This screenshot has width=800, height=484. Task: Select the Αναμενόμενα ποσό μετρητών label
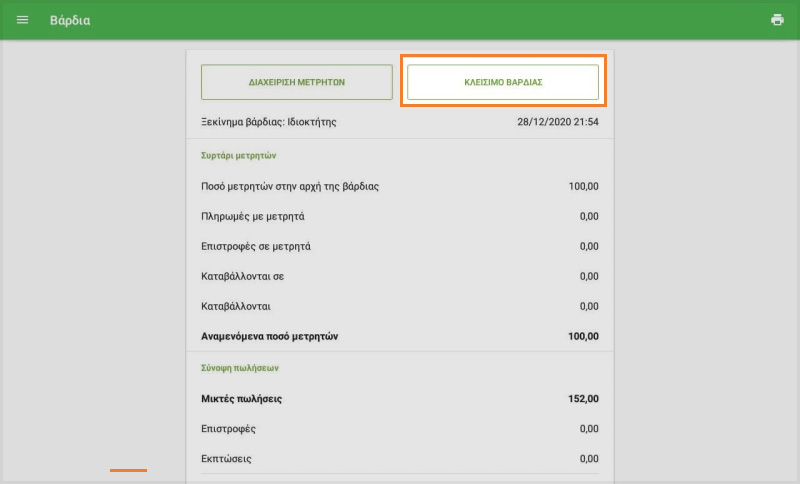(270, 336)
